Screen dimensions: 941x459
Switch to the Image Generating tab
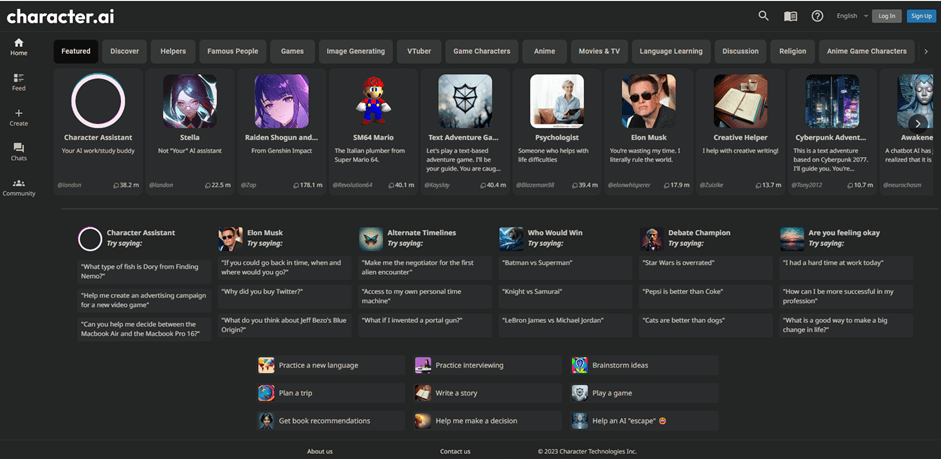tap(356, 52)
